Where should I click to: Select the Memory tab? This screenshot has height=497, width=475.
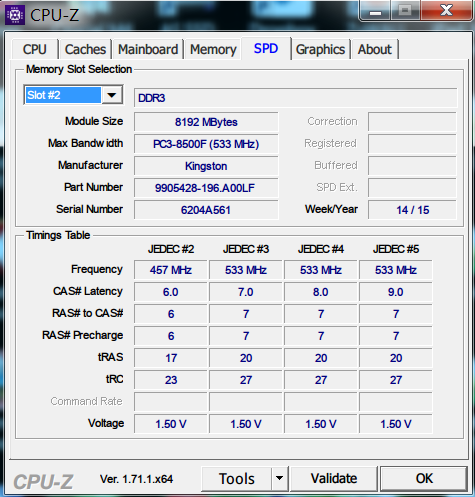pos(213,50)
